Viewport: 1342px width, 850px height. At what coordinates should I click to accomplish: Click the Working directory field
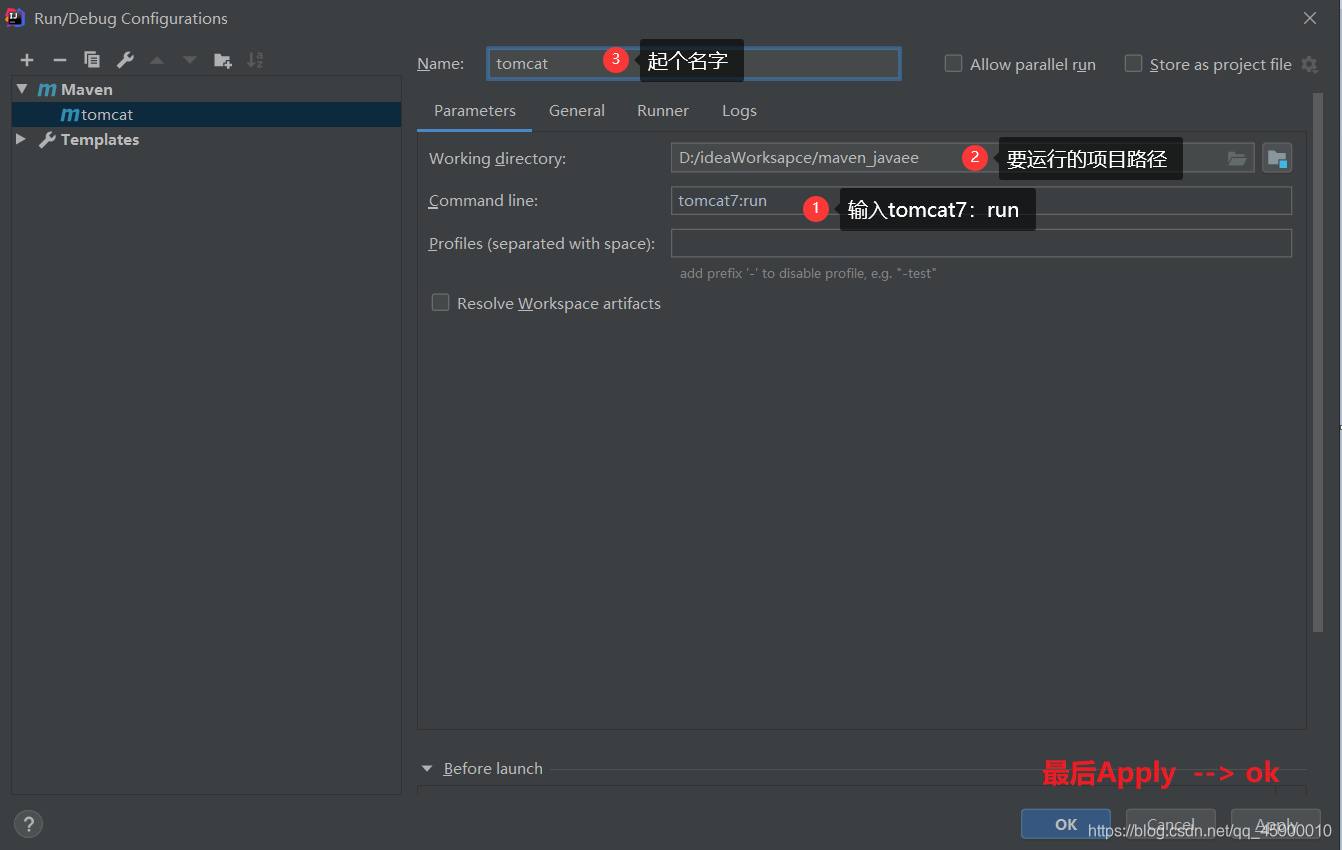click(962, 158)
